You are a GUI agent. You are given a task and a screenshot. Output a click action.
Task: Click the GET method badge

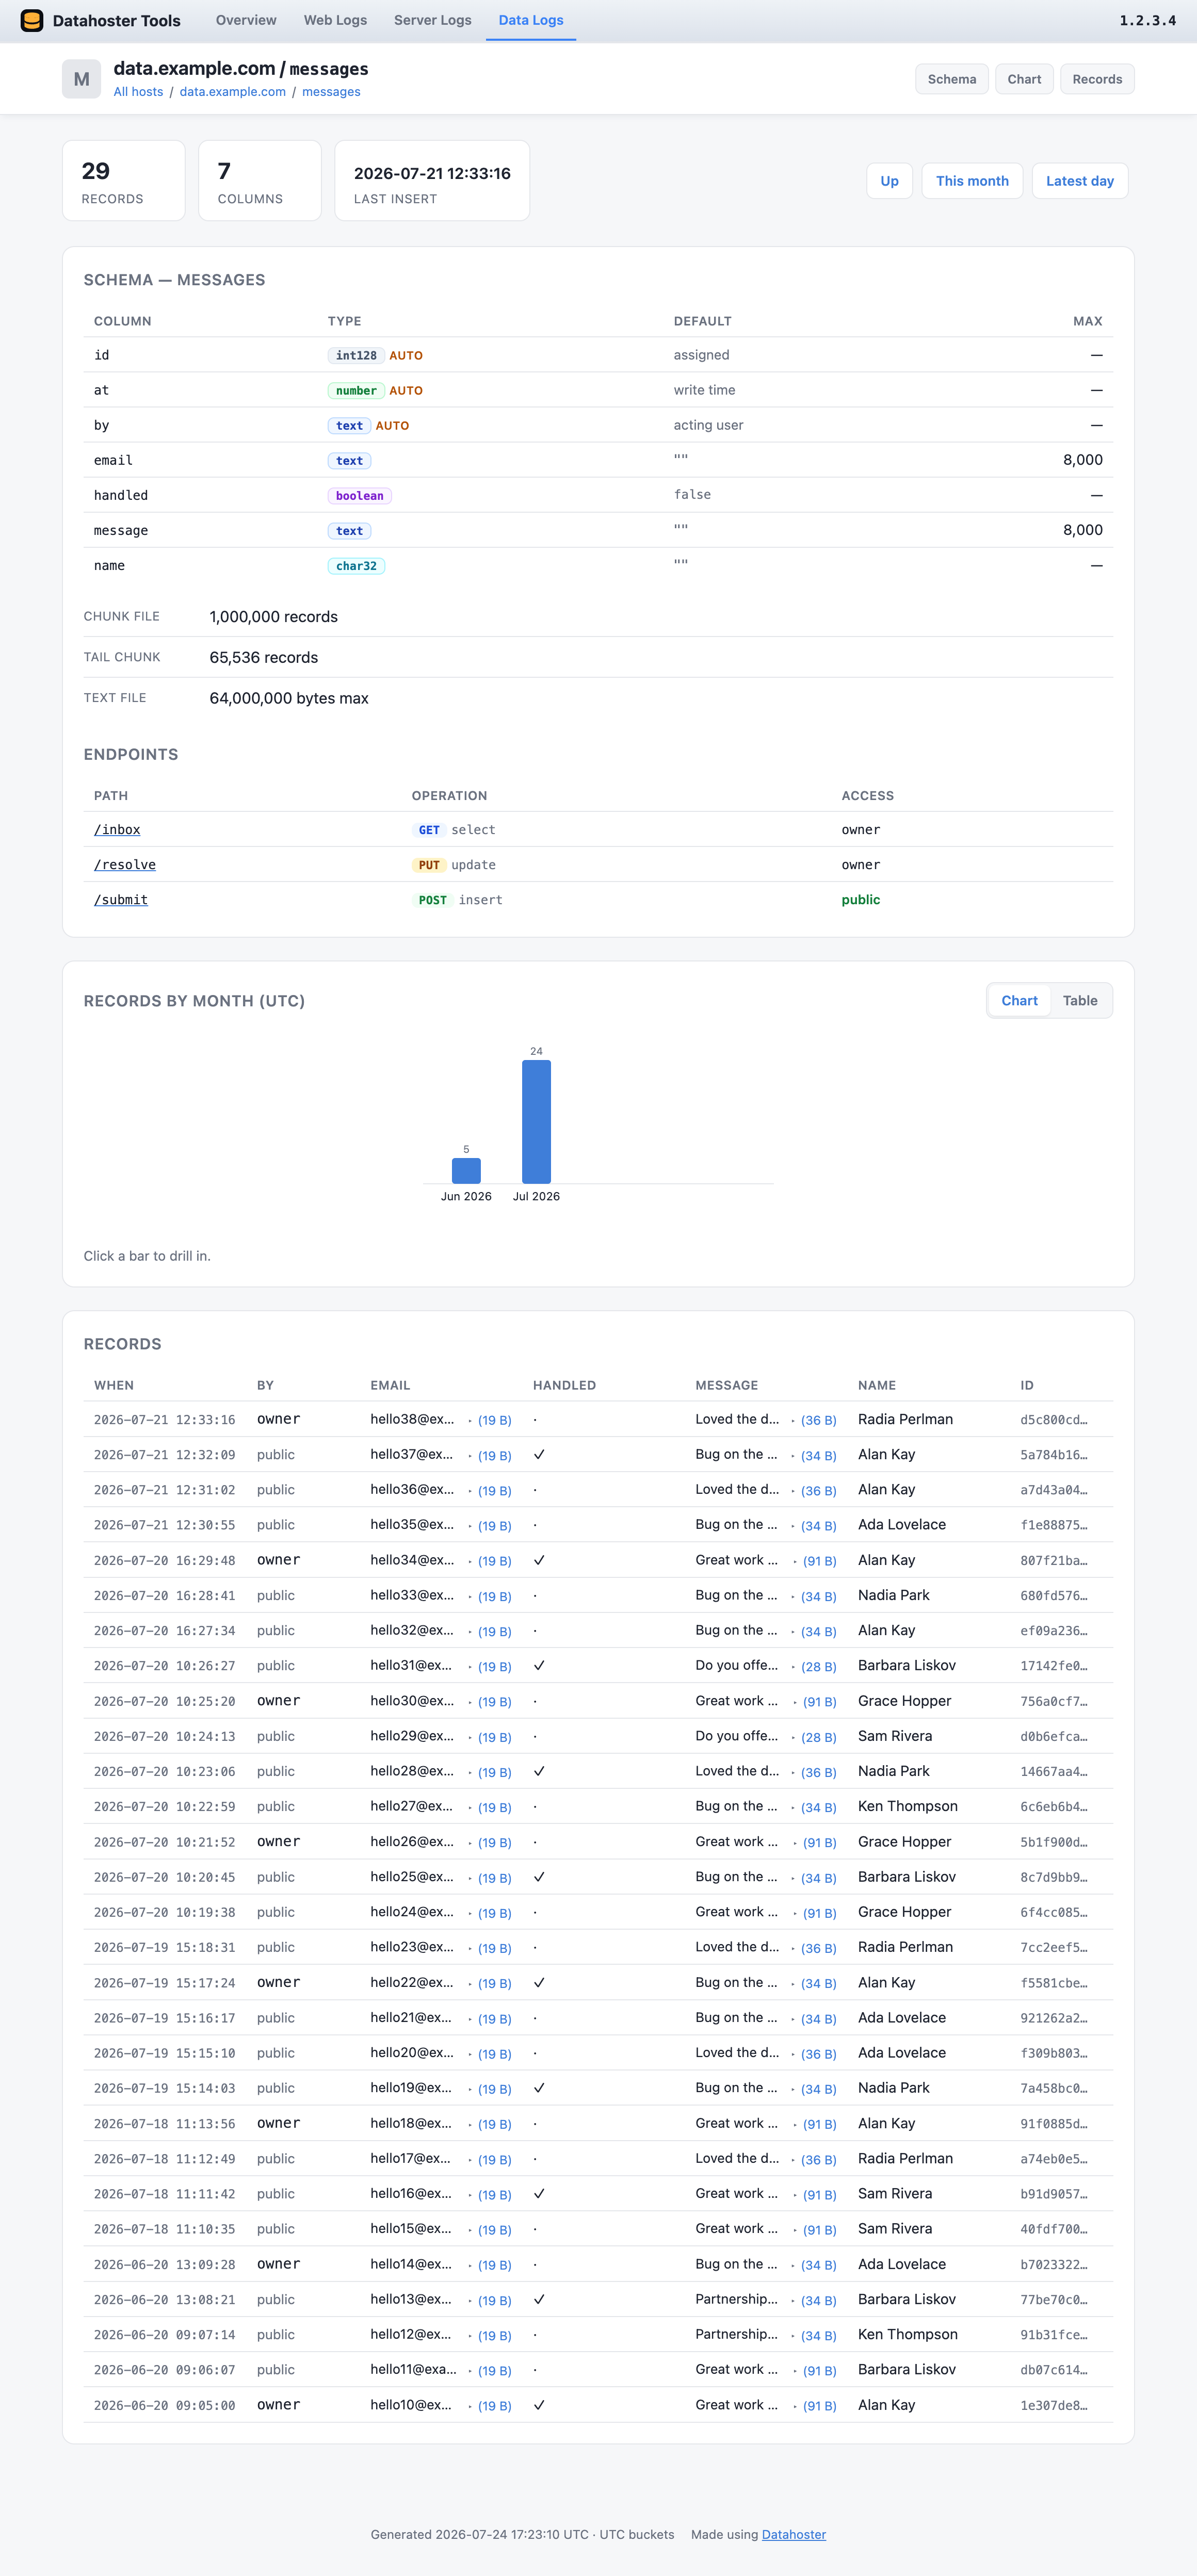[x=429, y=830]
